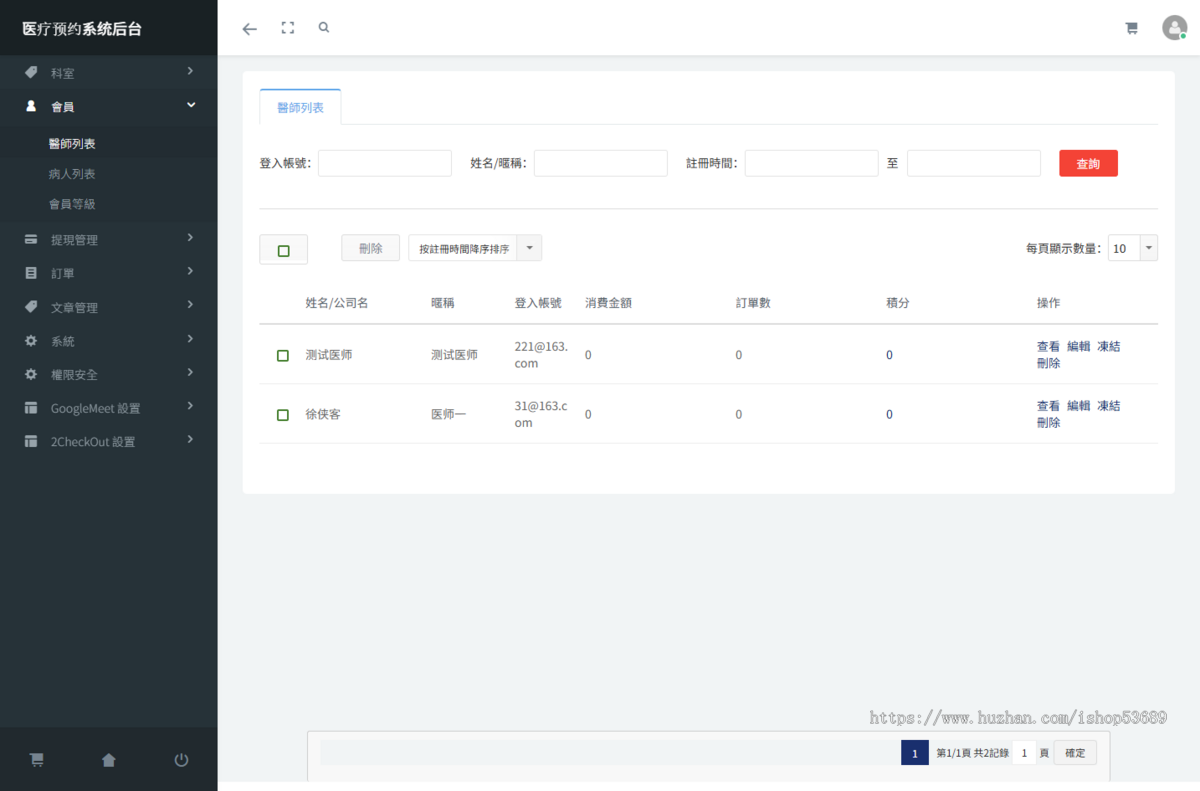The image size is (1200, 791).
Task: Open the 每頁顯示數量 dropdown showing 10
Action: (1133, 248)
